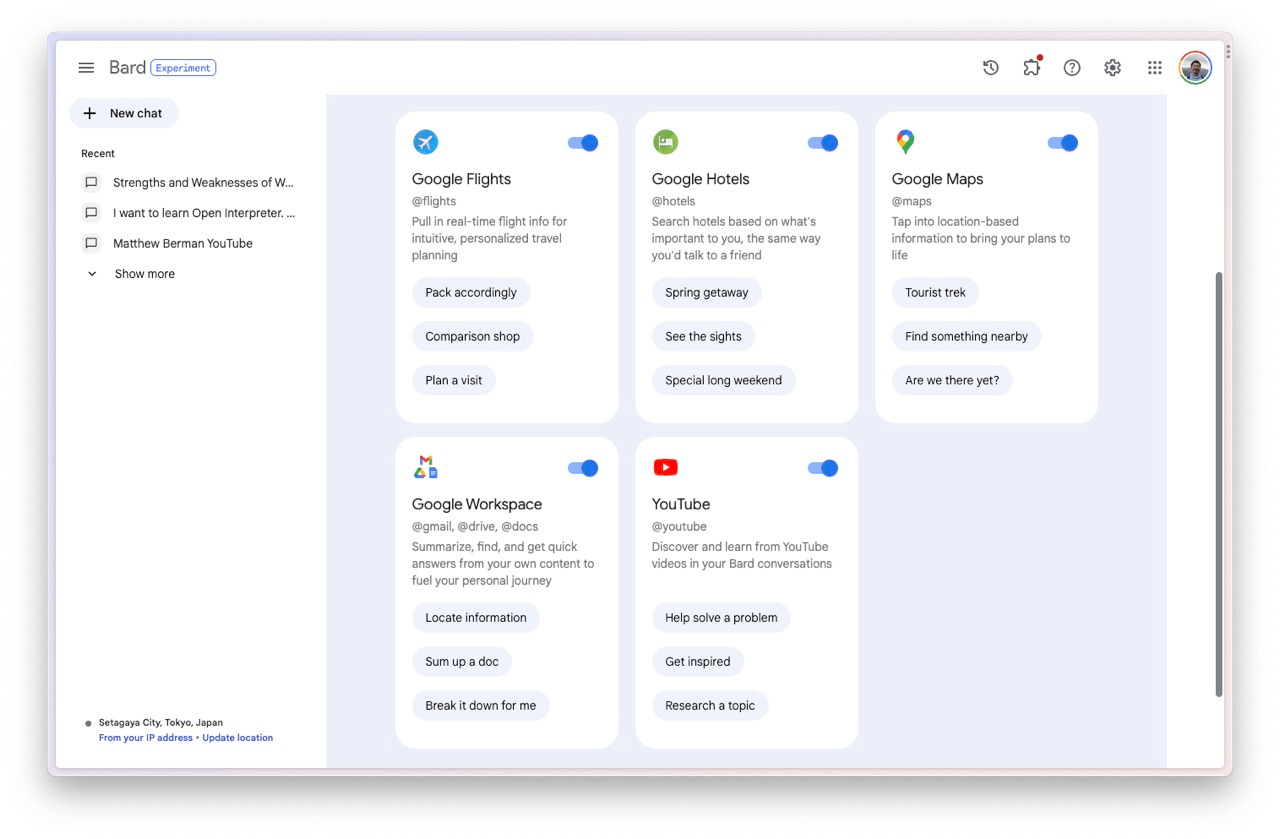The image size is (1280, 839).
Task: Select Locate information suggestion
Action: point(476,618)
